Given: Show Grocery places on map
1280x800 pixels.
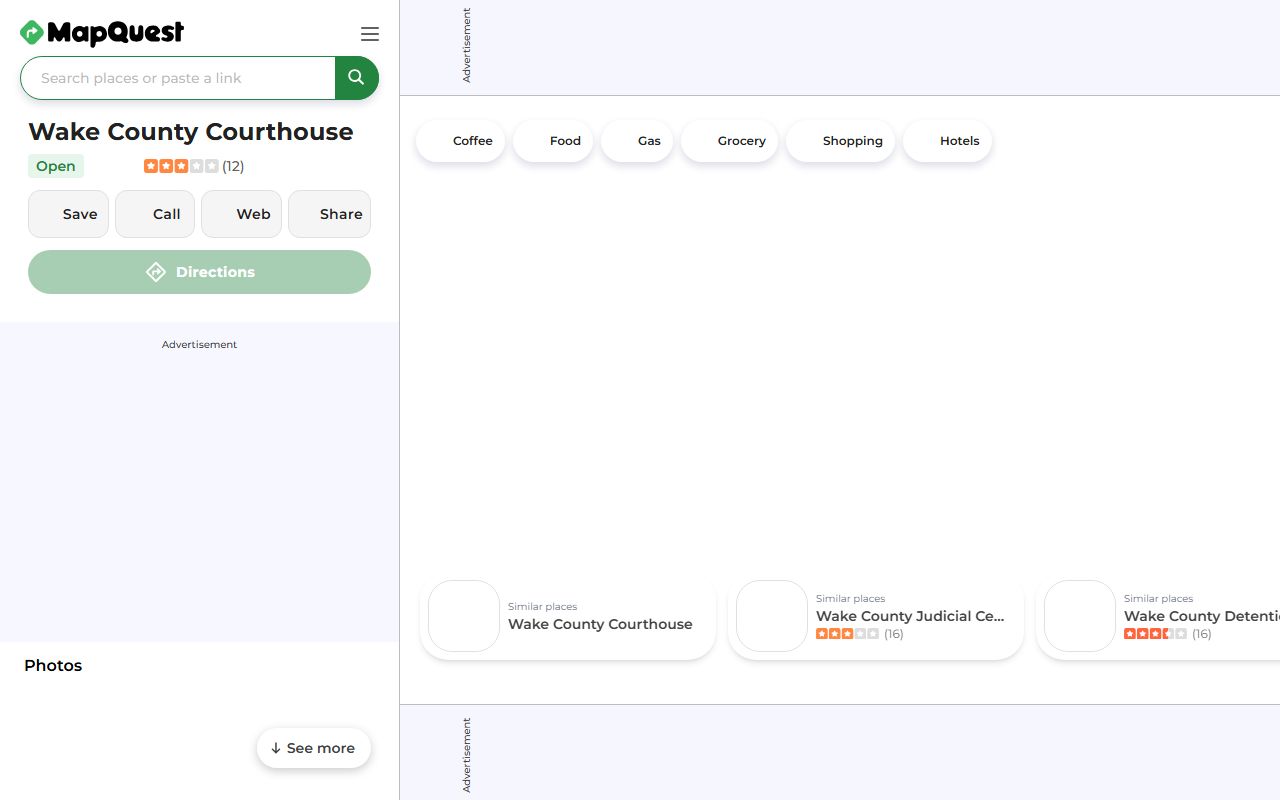Looking at the screenshot, I should pyautogui.click(x=729, y=141).
